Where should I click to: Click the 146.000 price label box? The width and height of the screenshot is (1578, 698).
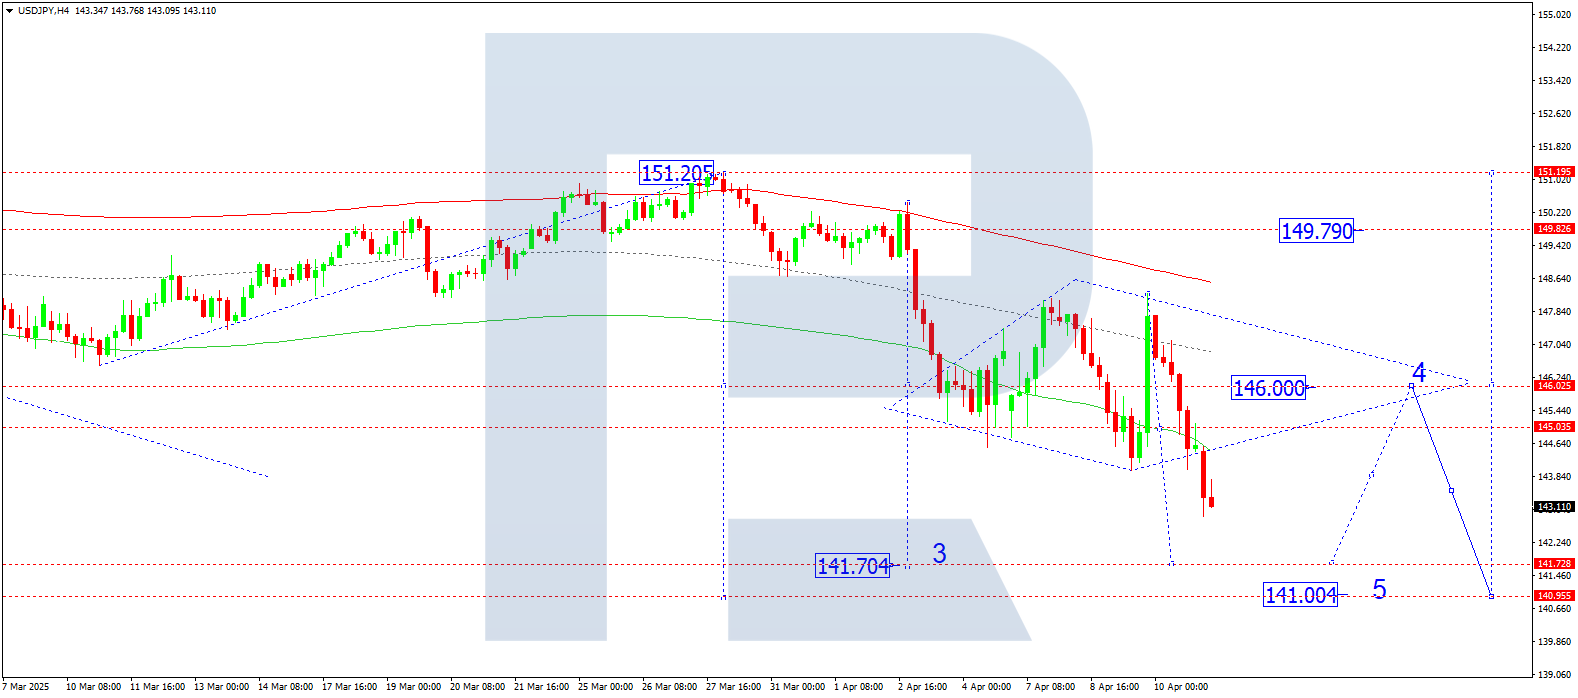click(x=1269, y=388)
